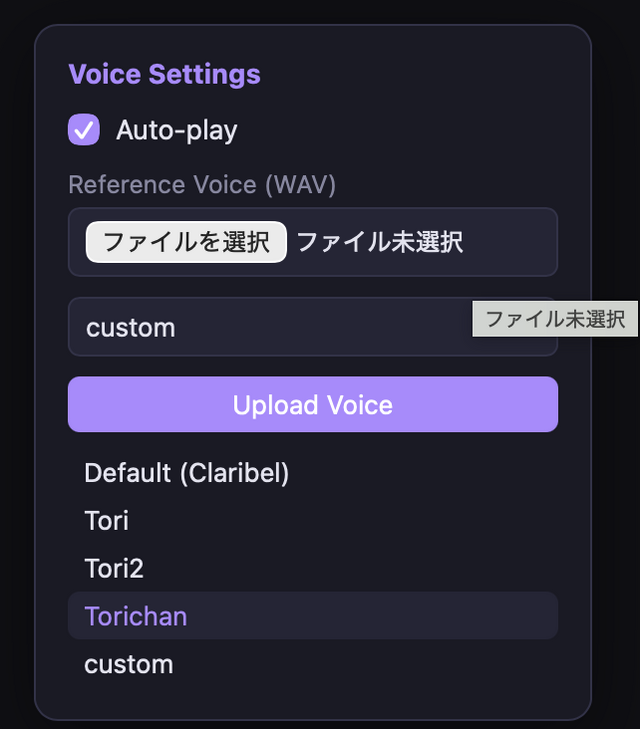Click "(Claribel)" in the first voice entry
Screen dimensions: 640x729
point(234,473)
